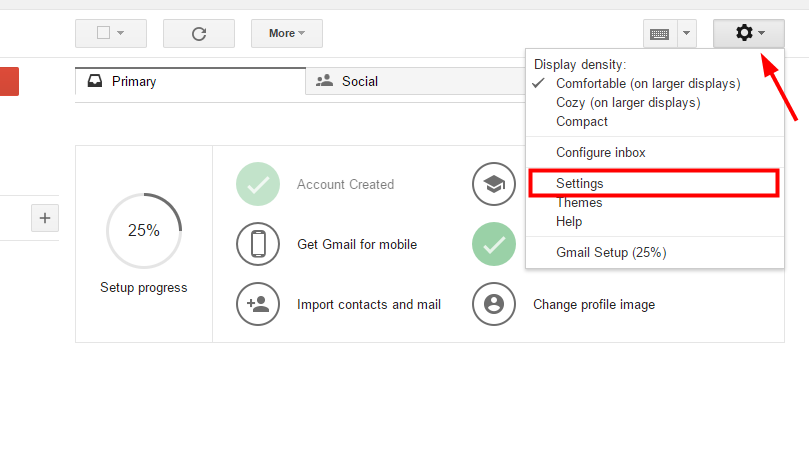Click the 25% setup progress circle
The height and width of the screenshot is (451, 809).
tap(144, 231)
